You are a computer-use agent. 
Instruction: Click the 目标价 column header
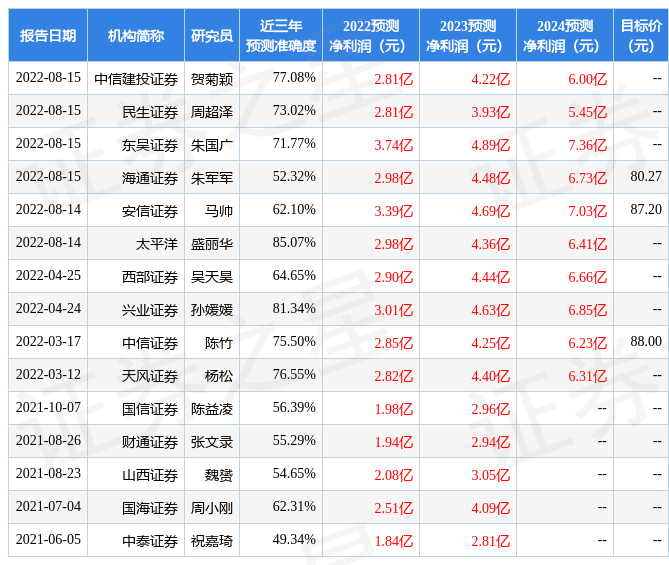pyautogui.click(x=641, y=35)
